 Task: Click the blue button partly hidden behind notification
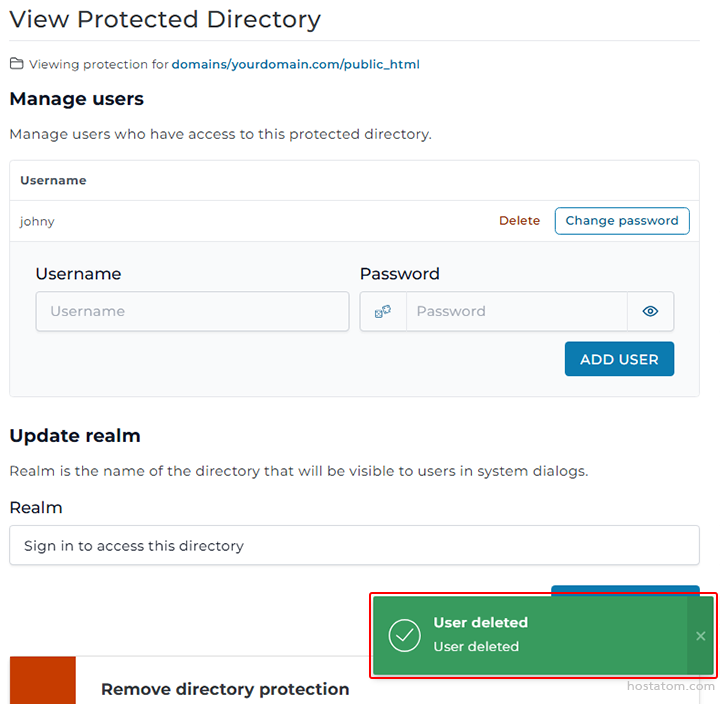(x=625, y=589)
